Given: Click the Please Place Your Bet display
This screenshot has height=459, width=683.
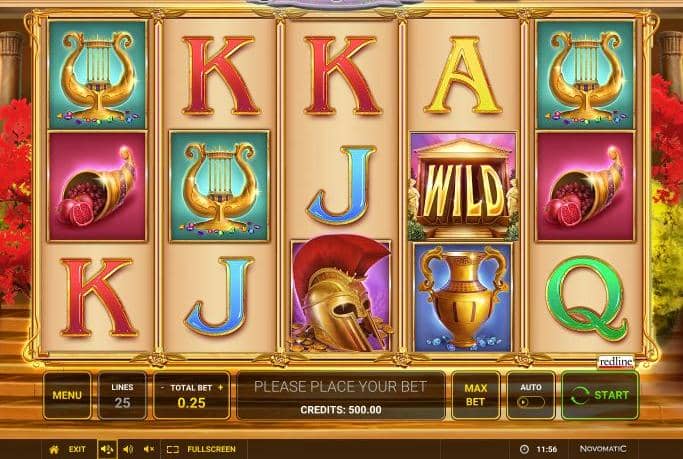Looking at the screenshot, I should tap(341, 395).
